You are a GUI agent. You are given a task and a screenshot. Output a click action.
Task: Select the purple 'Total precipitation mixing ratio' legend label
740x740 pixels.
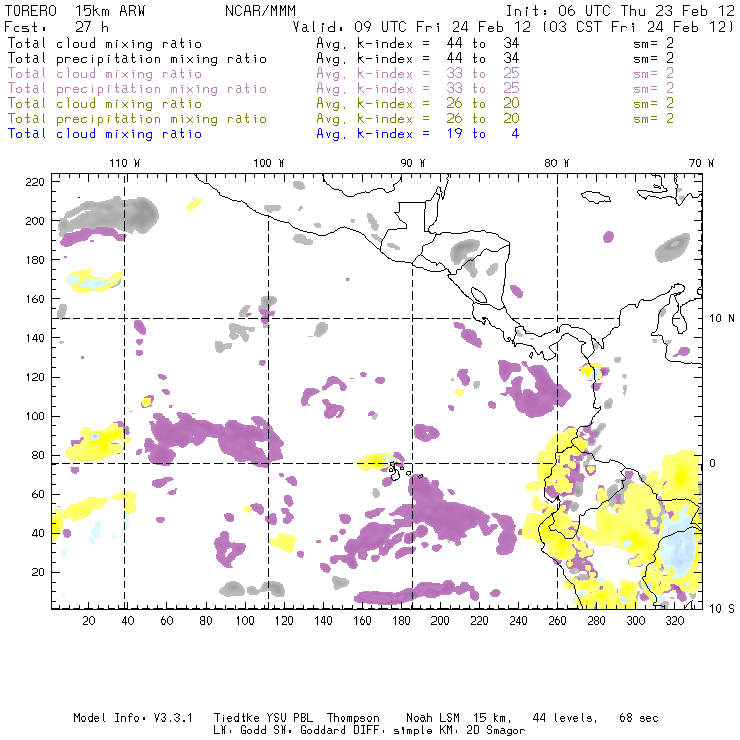pos(137,89)
